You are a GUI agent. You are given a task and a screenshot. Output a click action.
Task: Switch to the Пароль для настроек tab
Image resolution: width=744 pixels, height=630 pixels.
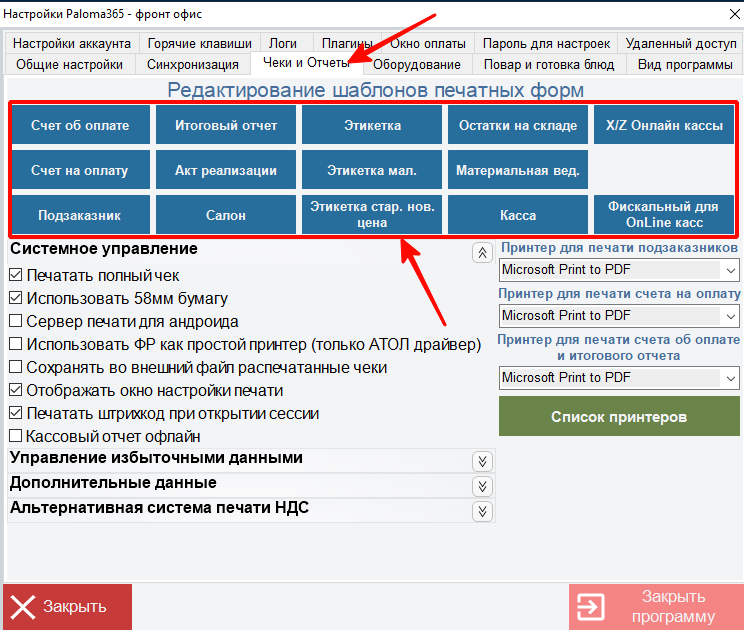point(546,43)
